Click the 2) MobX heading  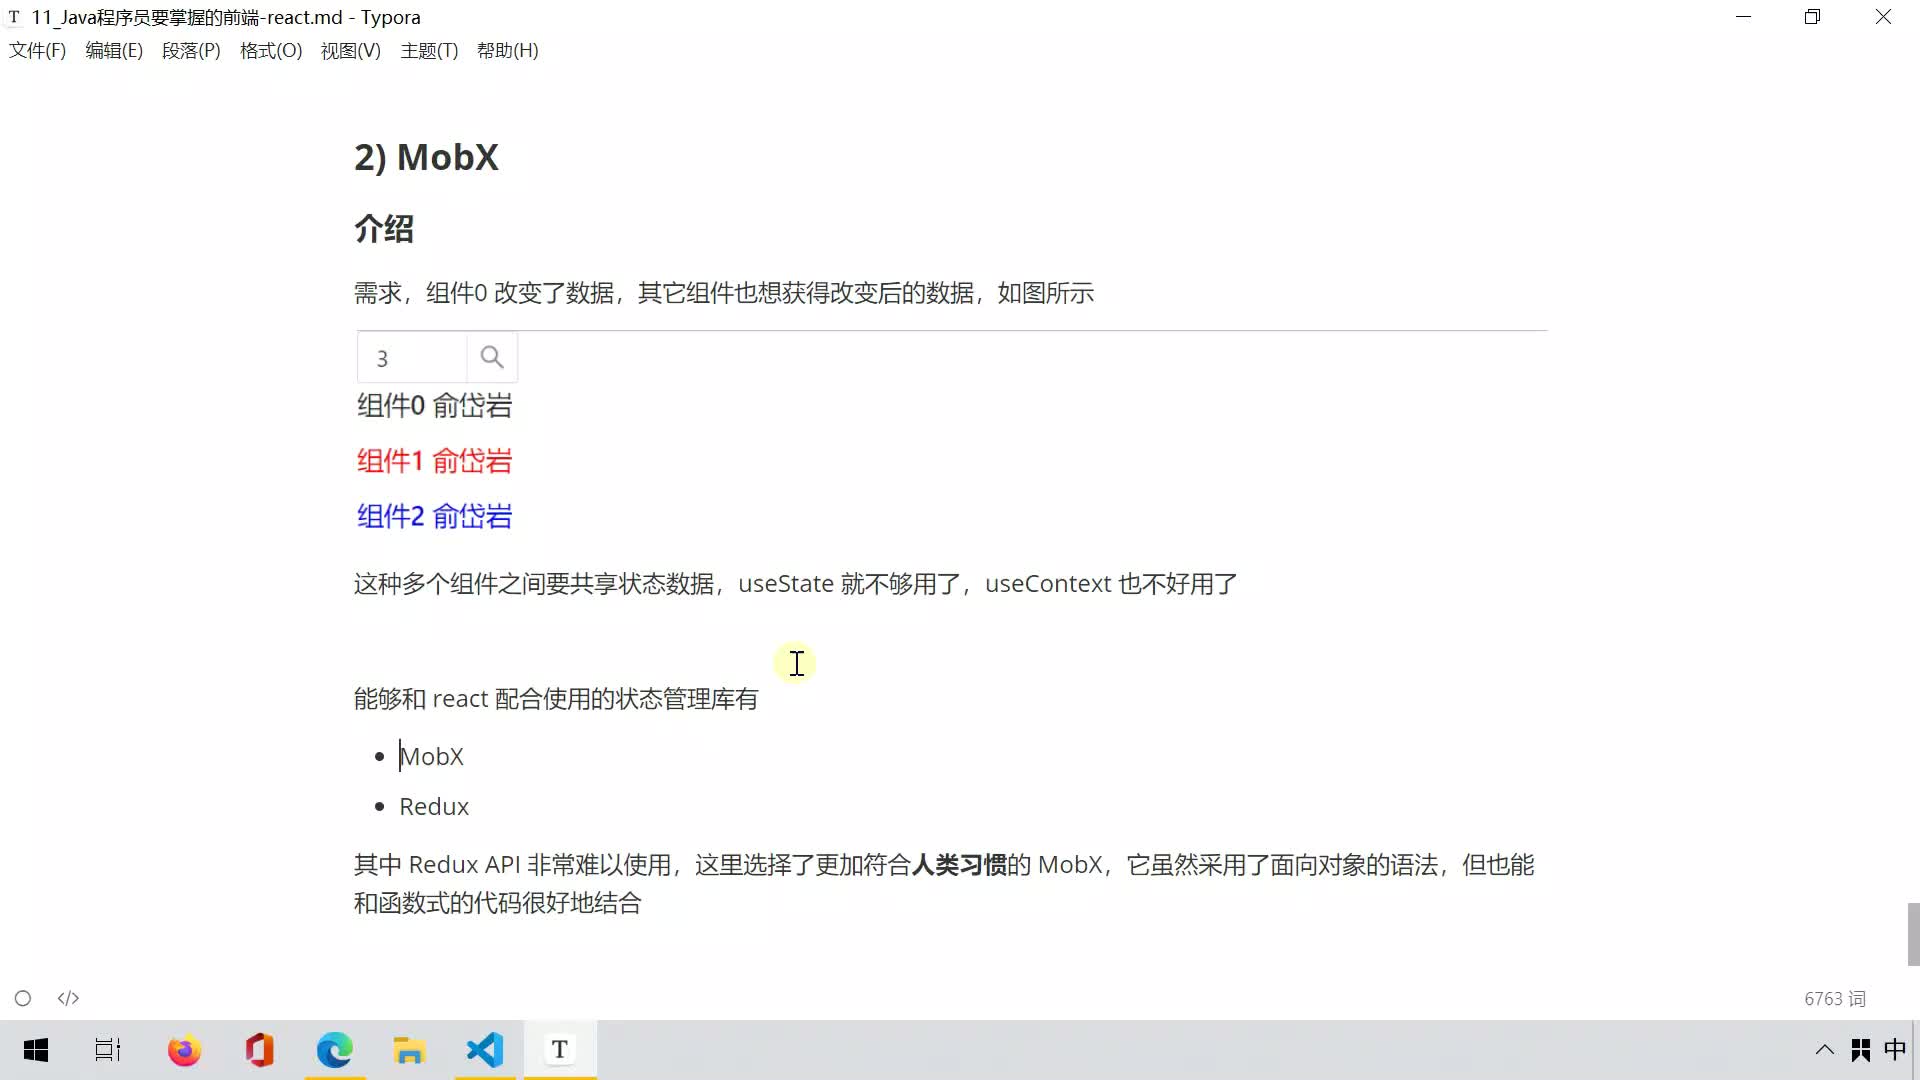coord(426,157)
